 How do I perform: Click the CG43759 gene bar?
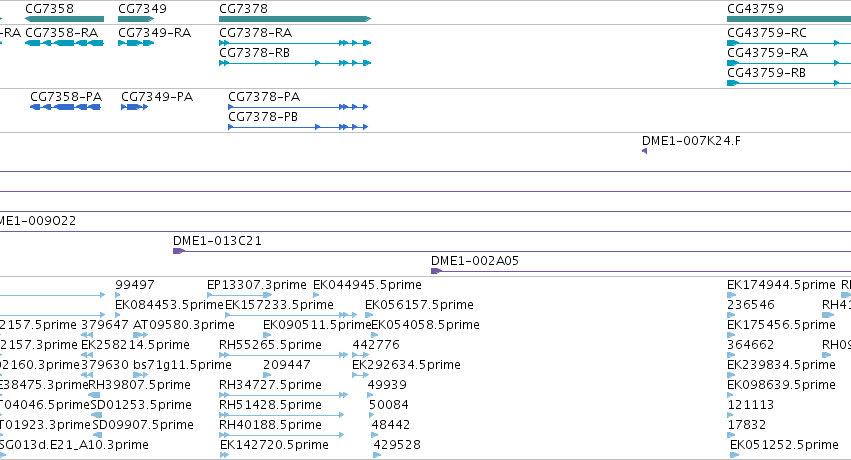[x=789, y=19]
